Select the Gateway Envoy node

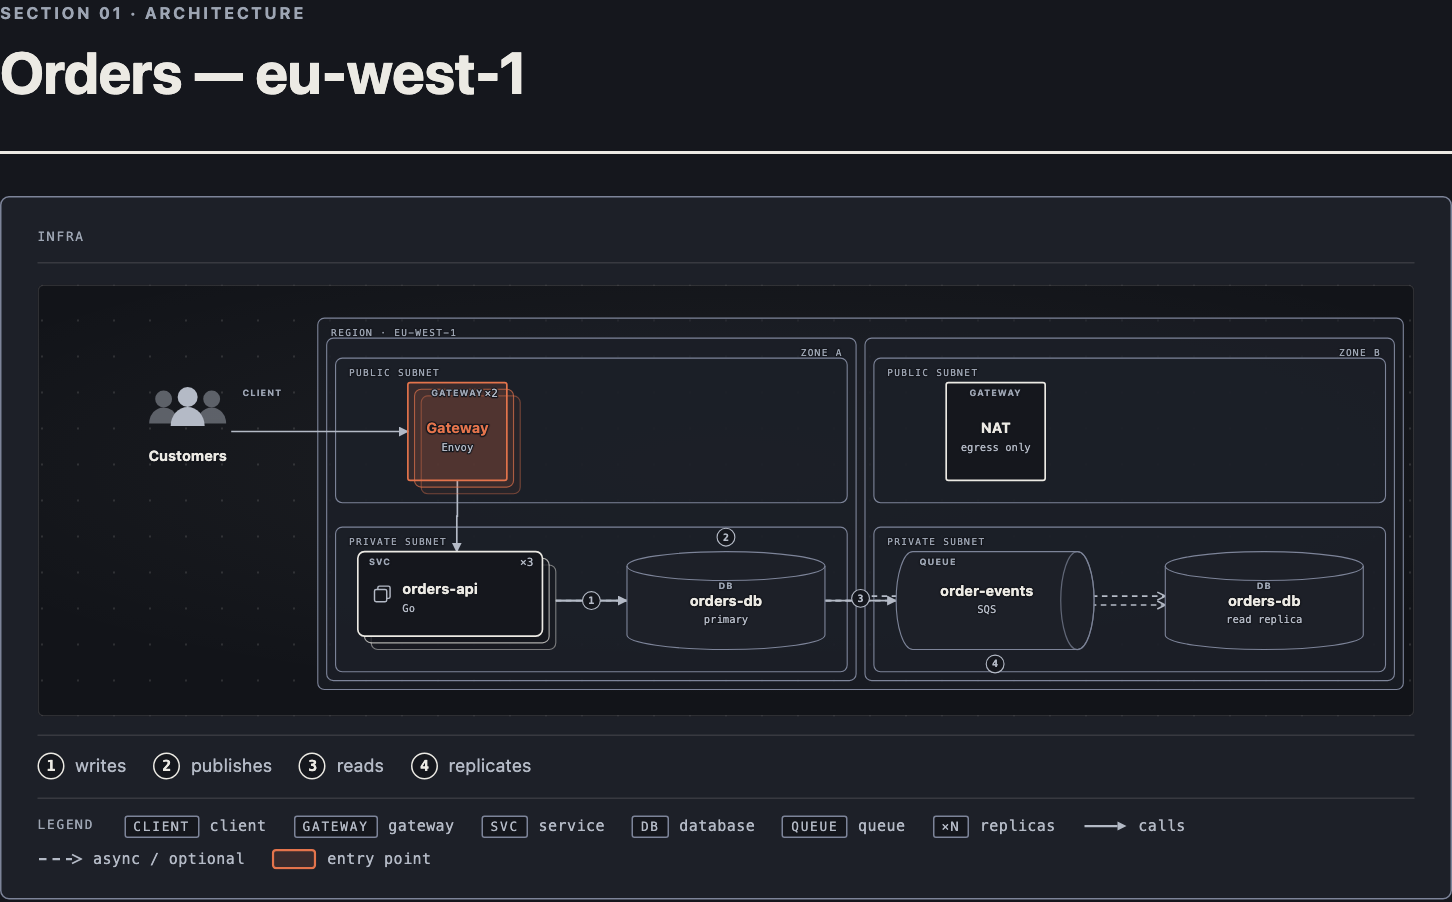click(x=457, y=432)
